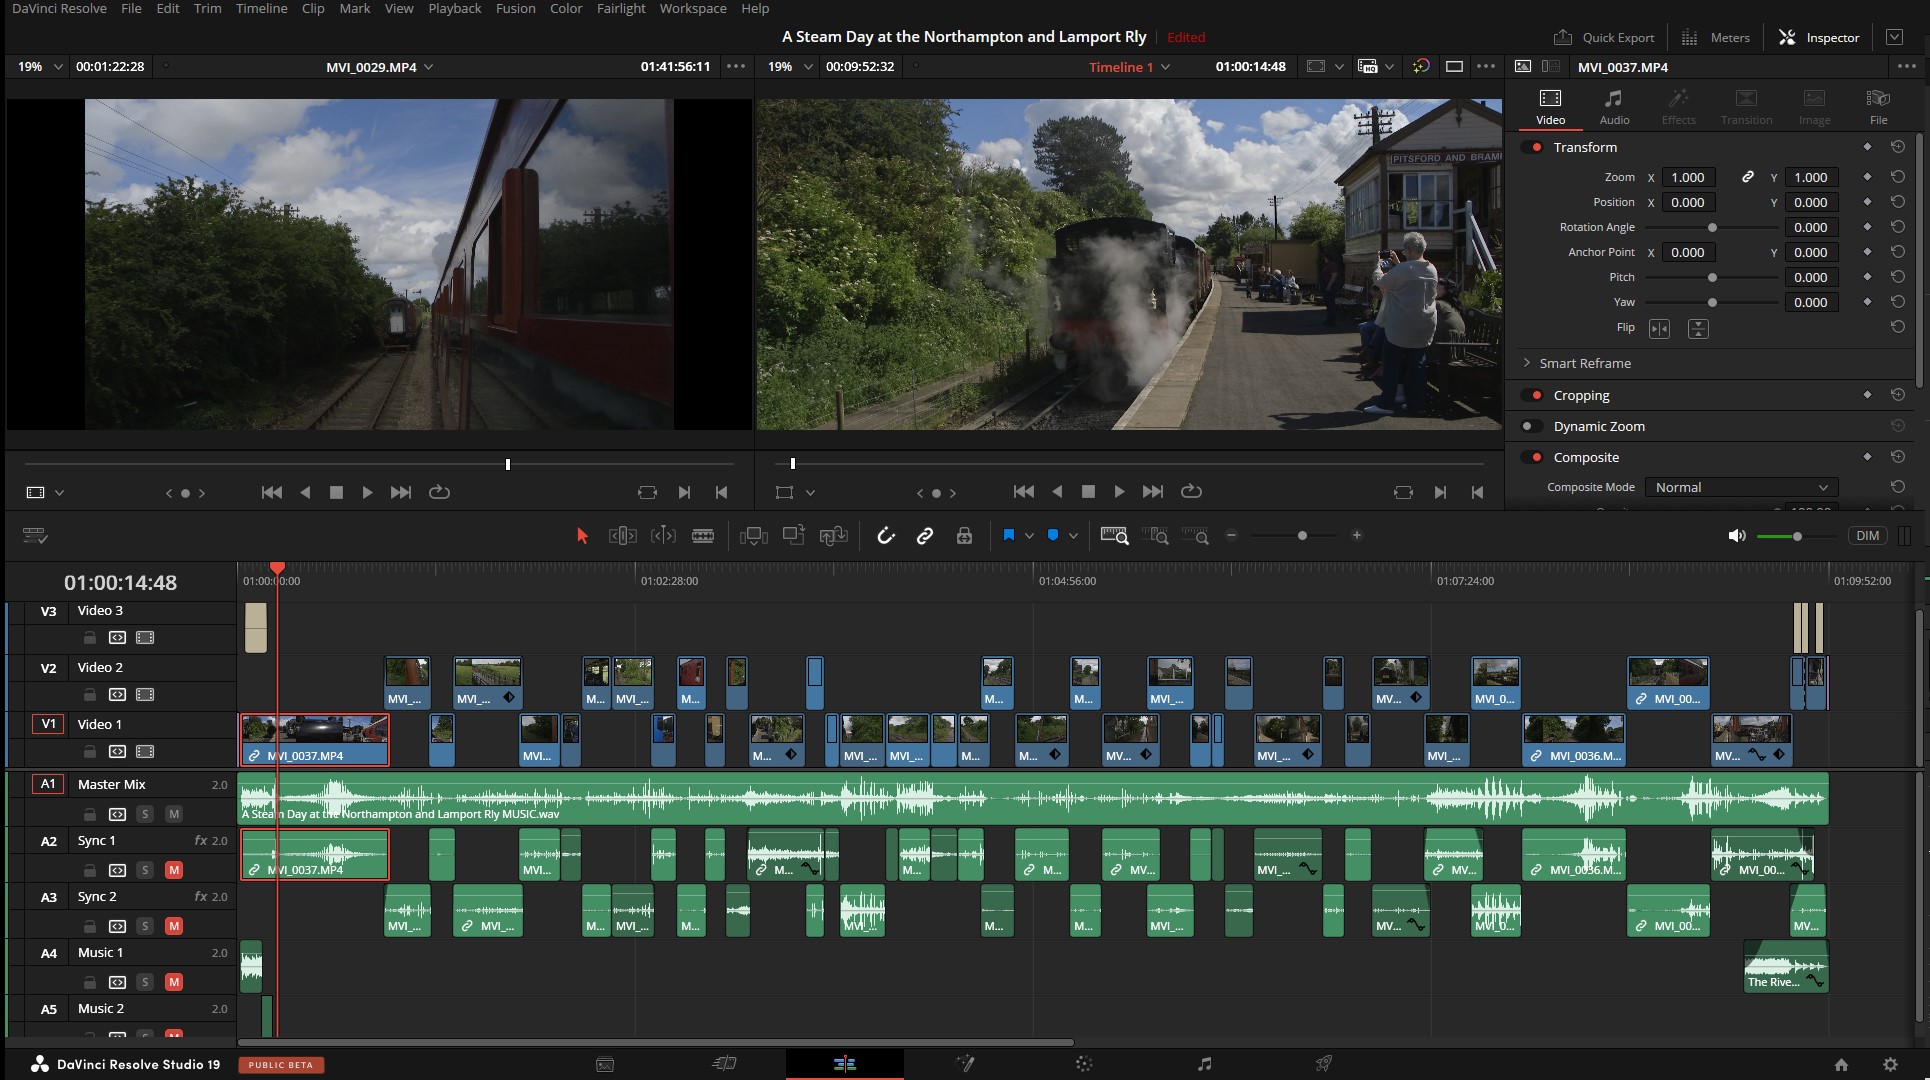Open the Media page icon
The height and width of the screenshot is (1080, 1930).
point(605,1064)
